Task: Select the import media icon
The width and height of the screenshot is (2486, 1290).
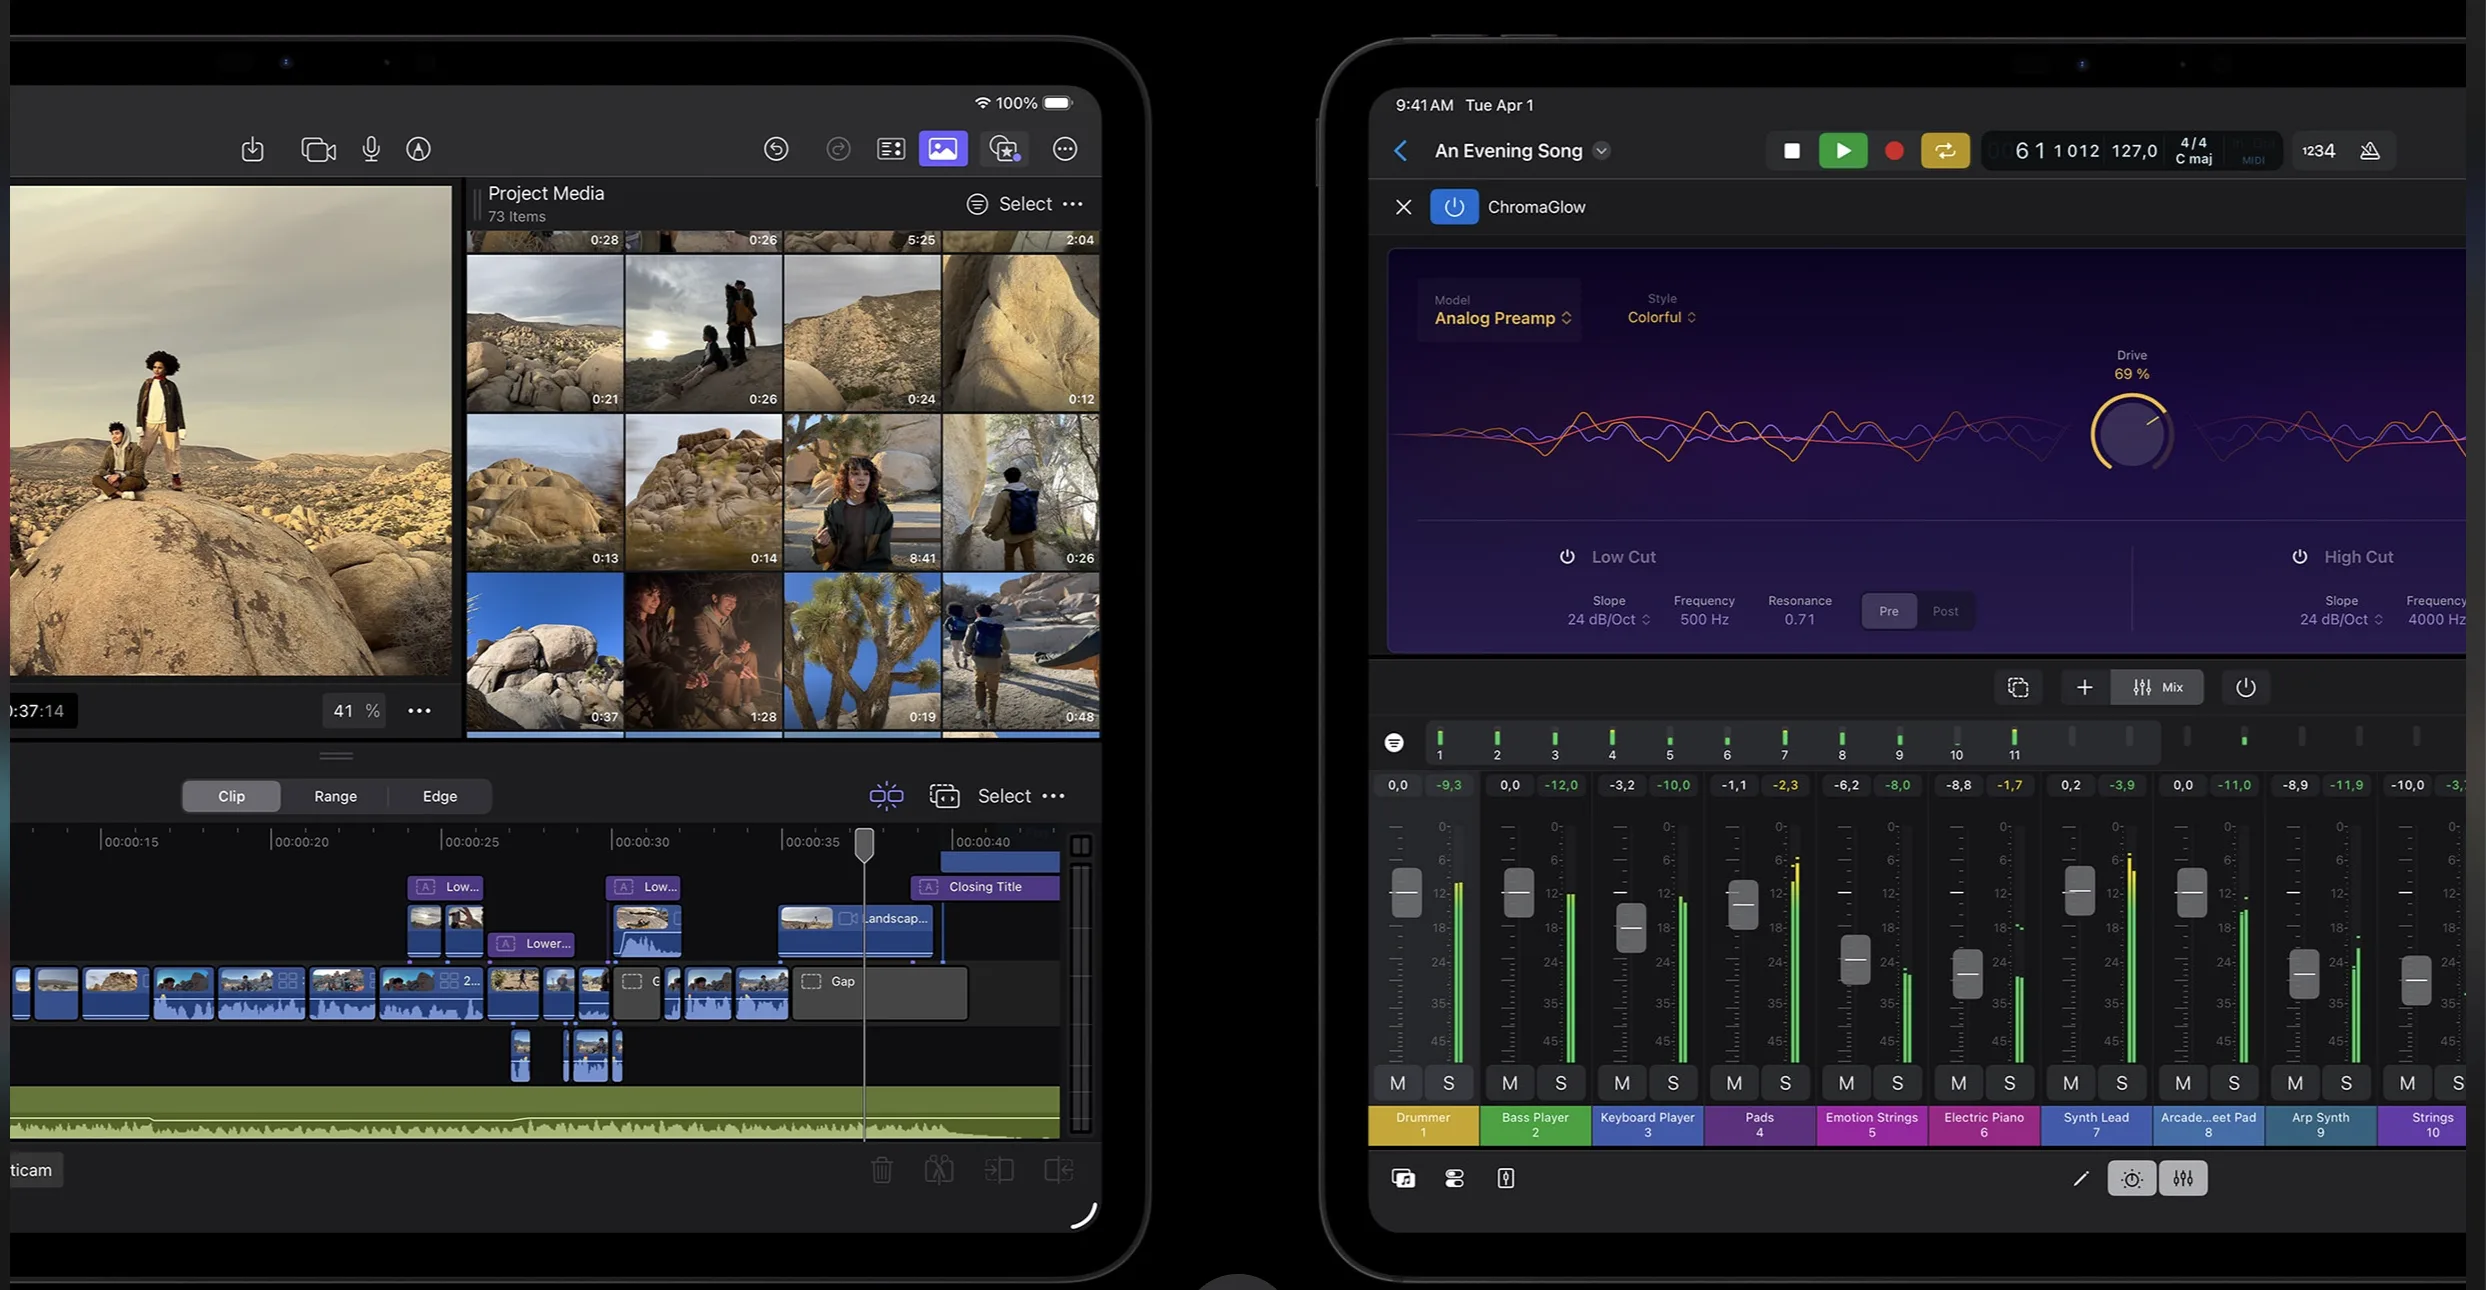Action: point(252,149)
